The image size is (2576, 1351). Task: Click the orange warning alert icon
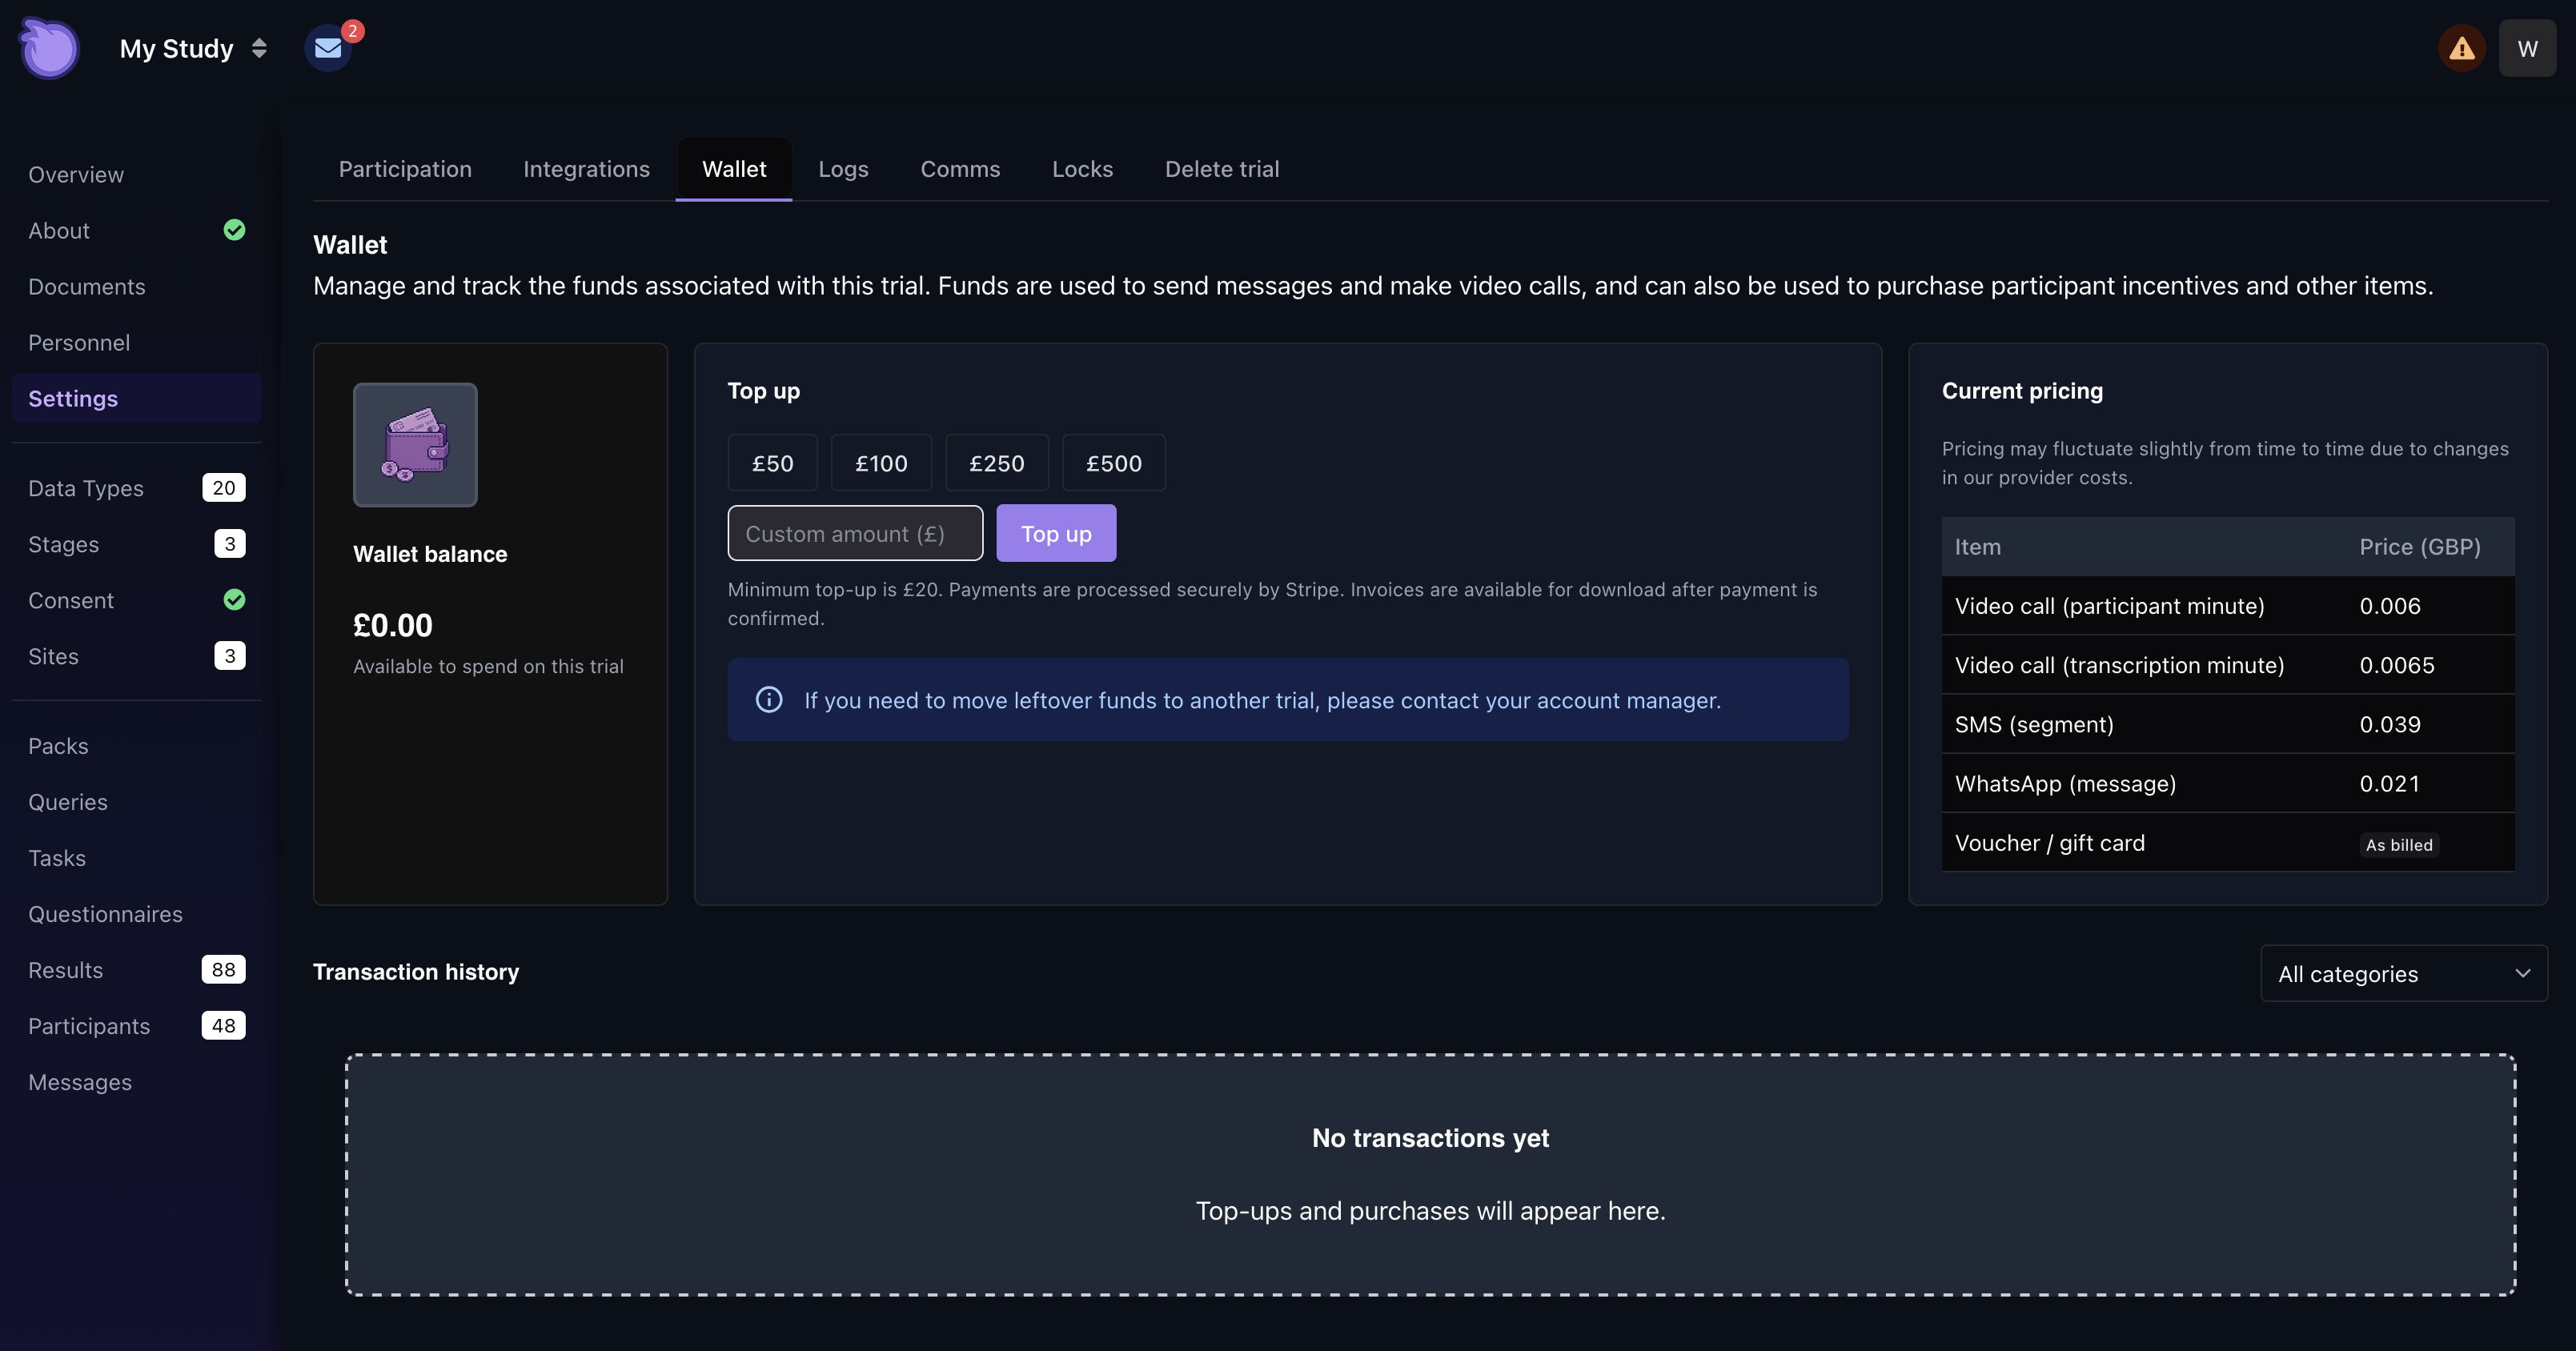click(x=2461, y=48)
